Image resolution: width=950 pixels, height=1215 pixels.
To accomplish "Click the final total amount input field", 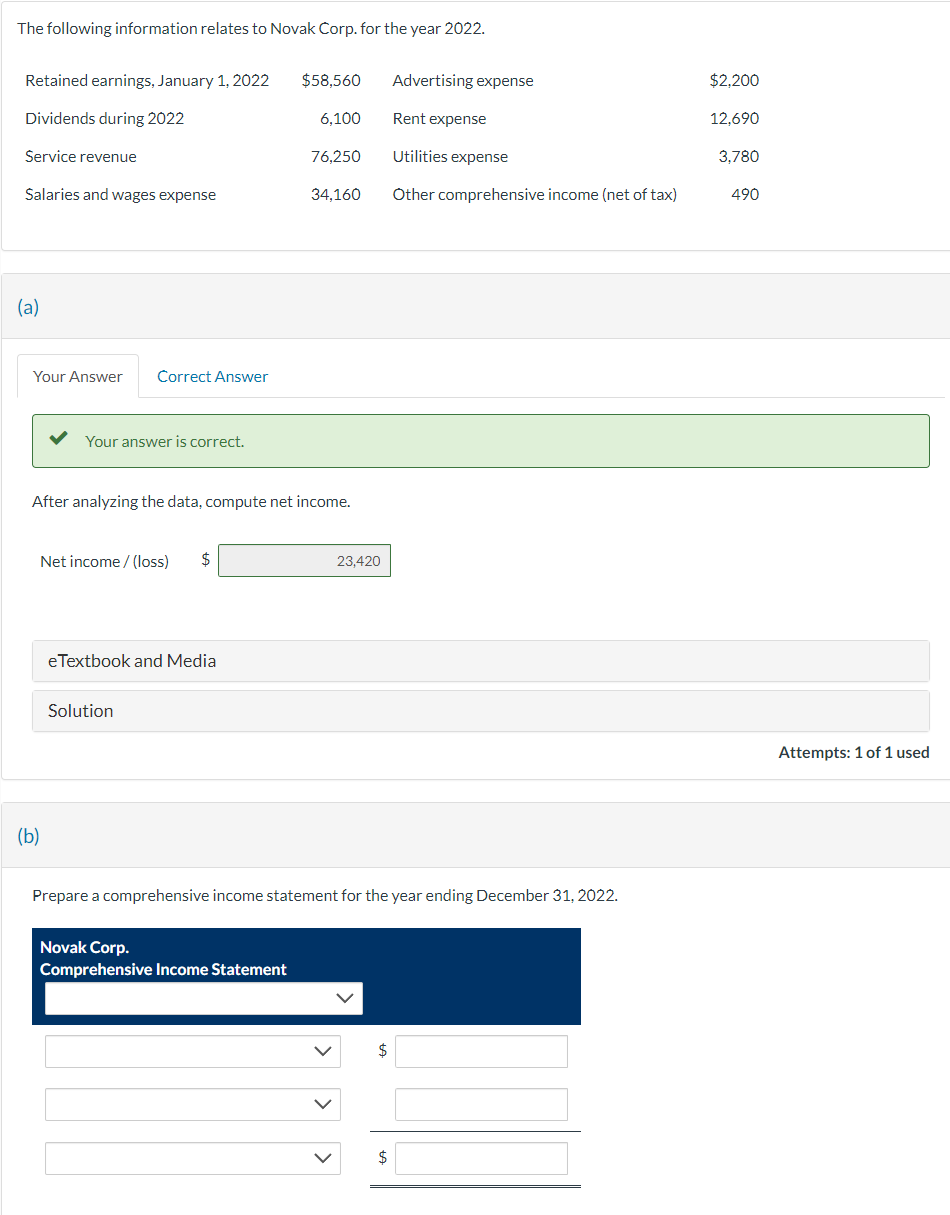I will pos(481,1158).
